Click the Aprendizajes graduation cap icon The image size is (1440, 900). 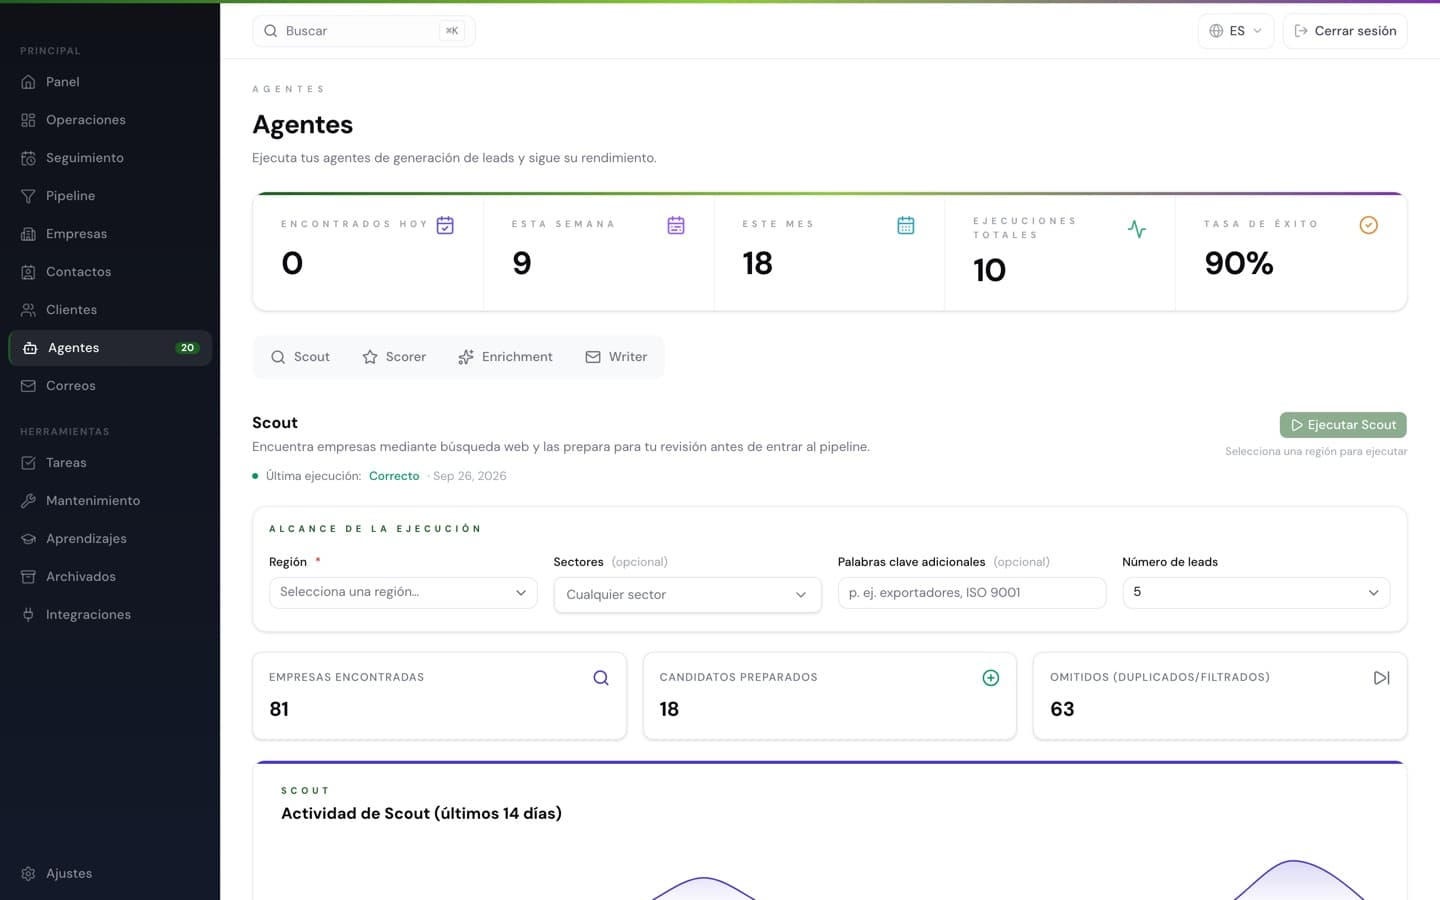[x=28, y=539]
